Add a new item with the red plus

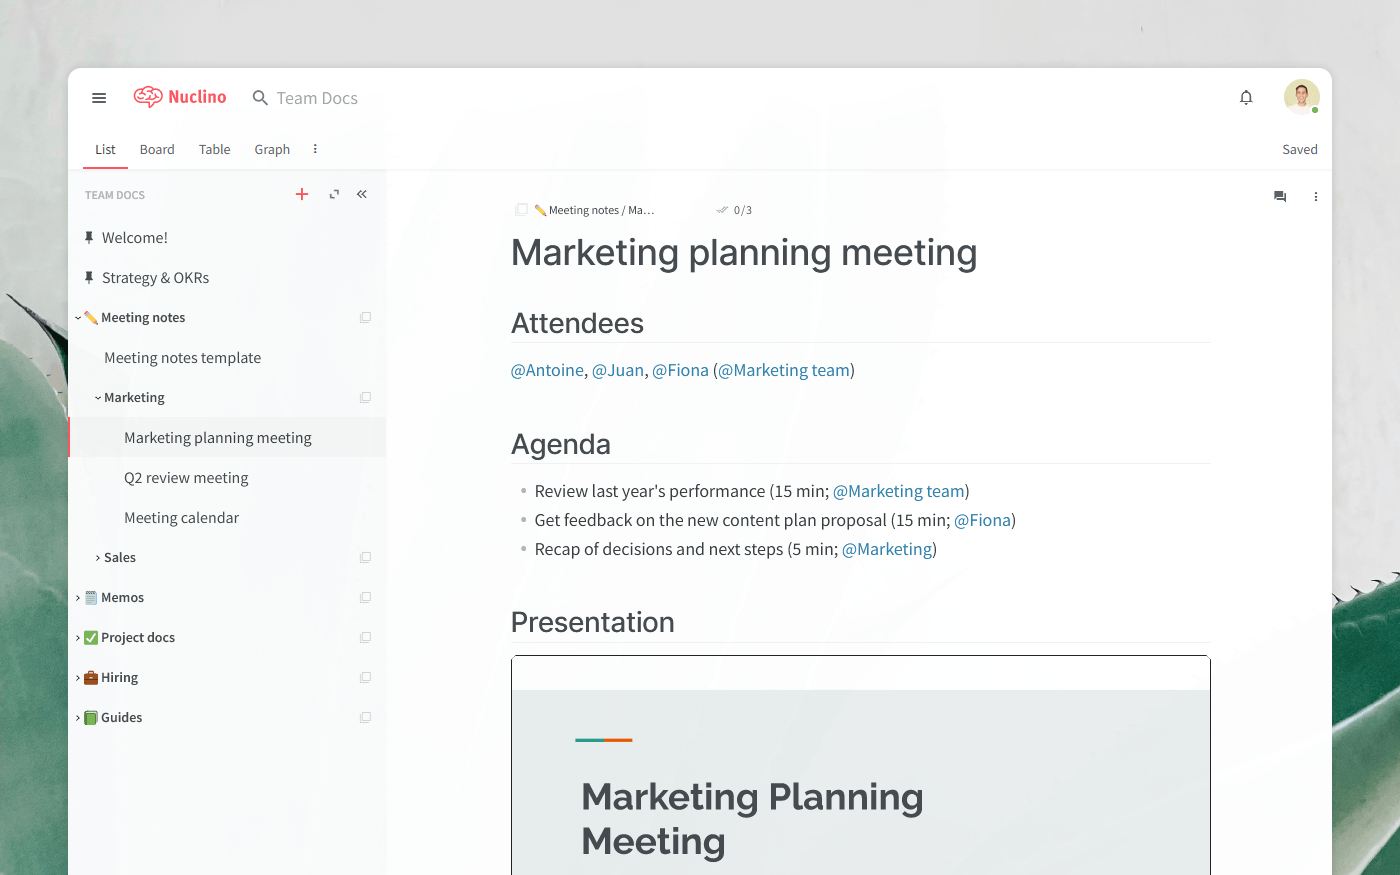point(302,194)
